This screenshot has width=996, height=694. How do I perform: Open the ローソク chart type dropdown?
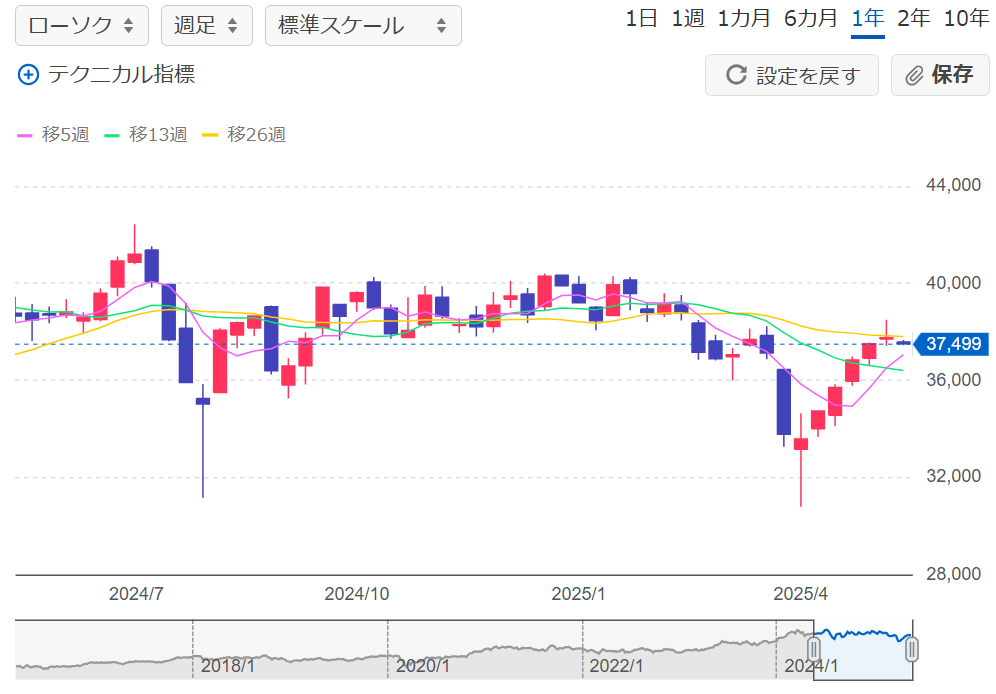click(x=82, y=25)
